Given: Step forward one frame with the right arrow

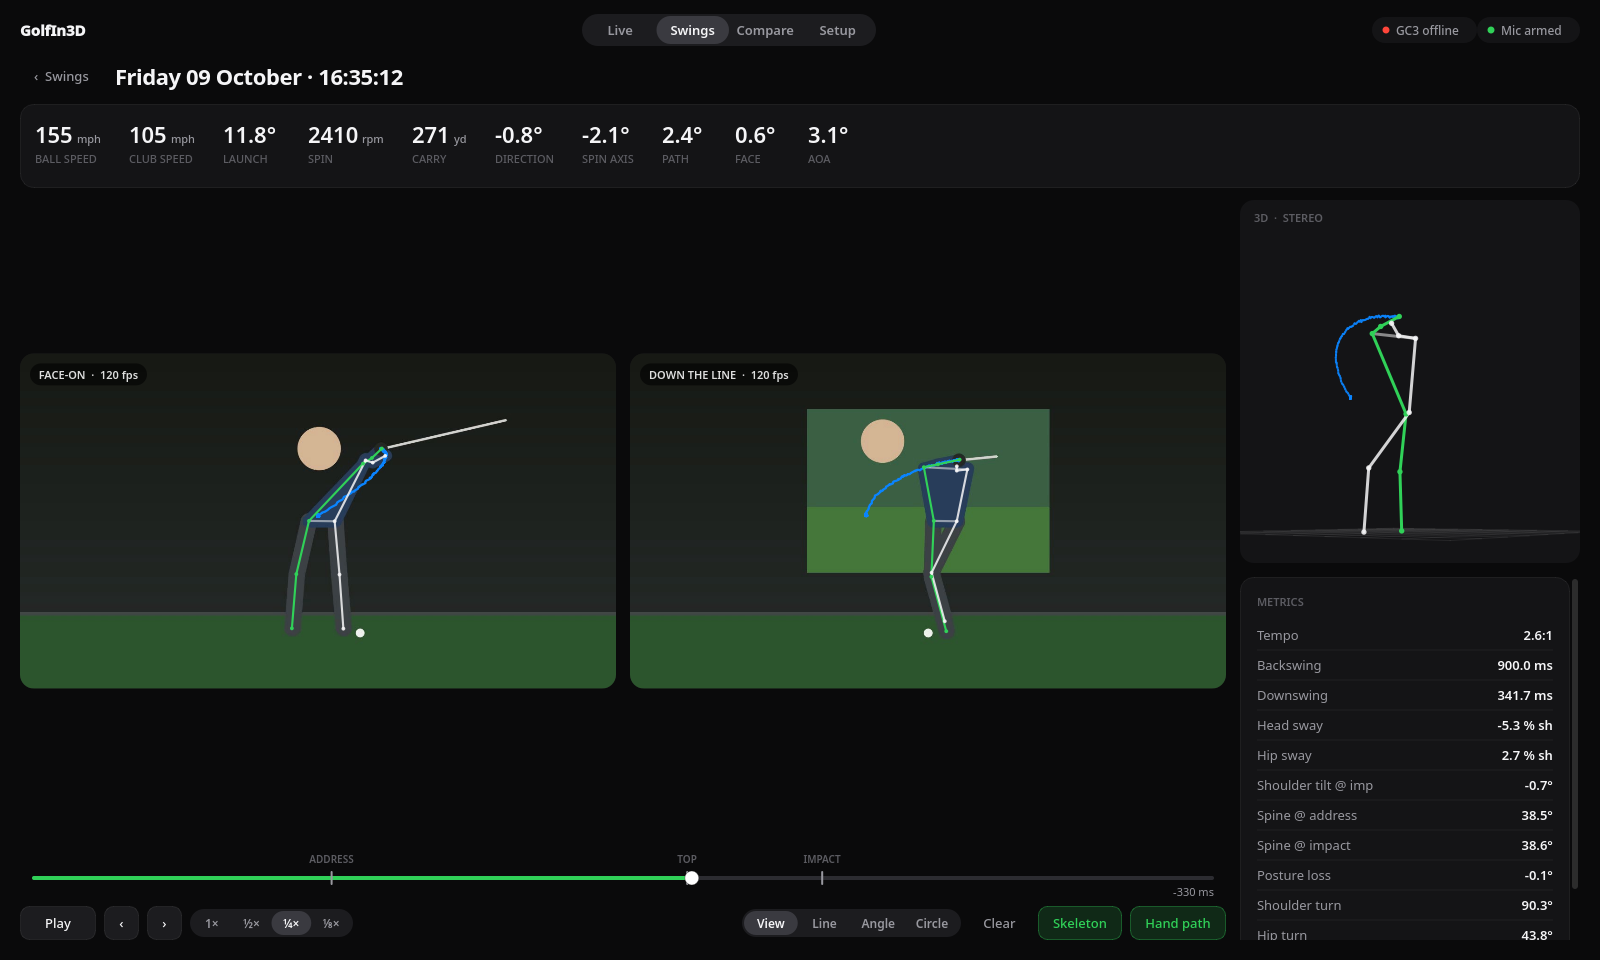Looking at the screenshot, I should pyautogui.click(x=164, y=923).
